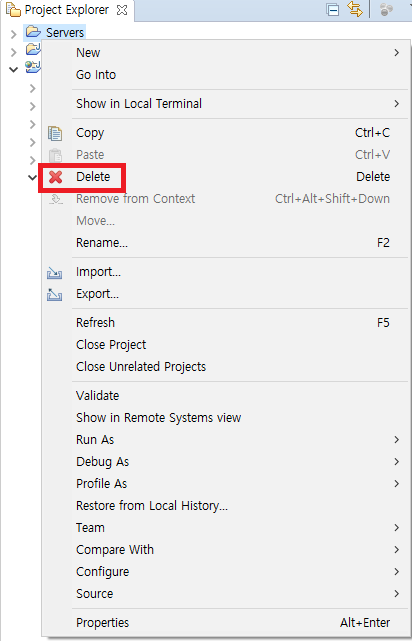
Task: Expand the Servers tree node
Action: 13,33
